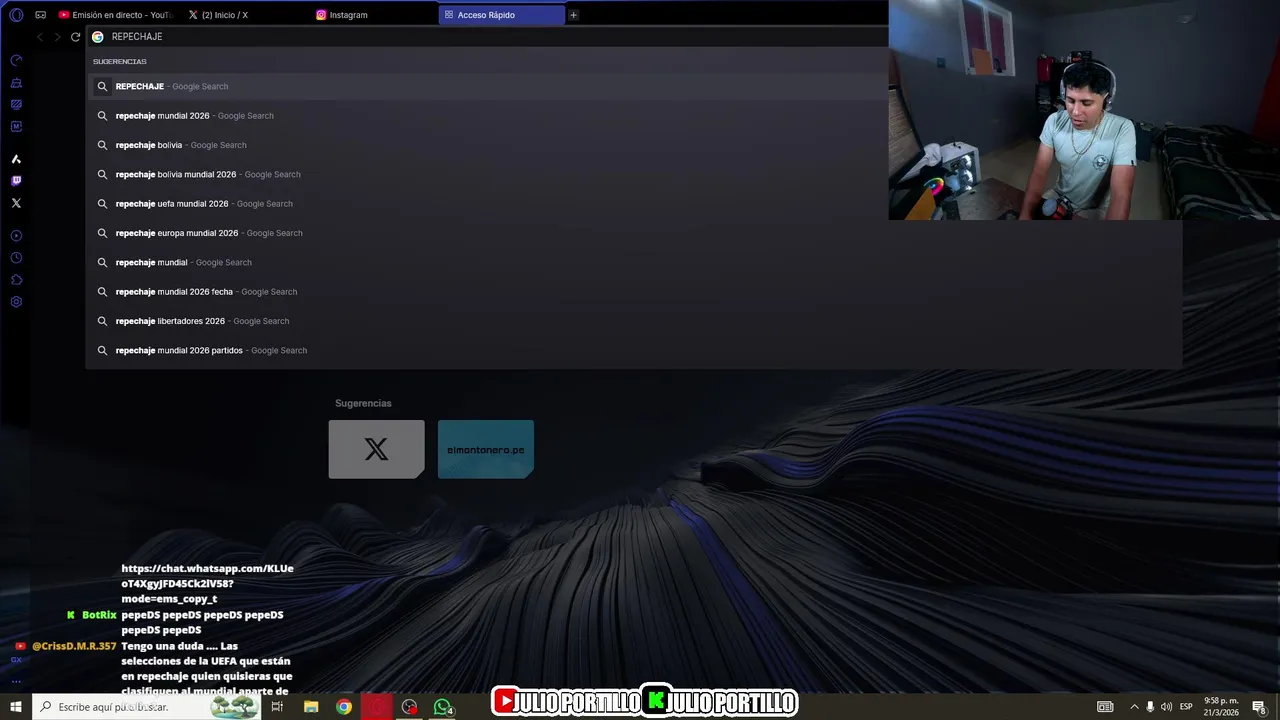Select suggestion repechaje libertadores 2026
Screen dimensions: 1280x720
[633, 321]
